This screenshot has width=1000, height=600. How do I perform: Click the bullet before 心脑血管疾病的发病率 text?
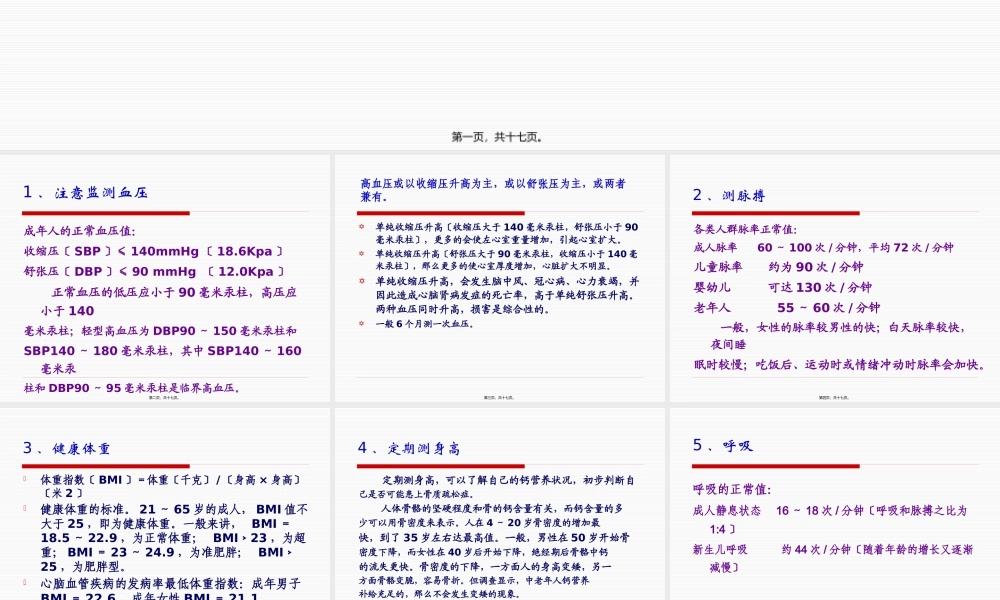click(24, 582)
